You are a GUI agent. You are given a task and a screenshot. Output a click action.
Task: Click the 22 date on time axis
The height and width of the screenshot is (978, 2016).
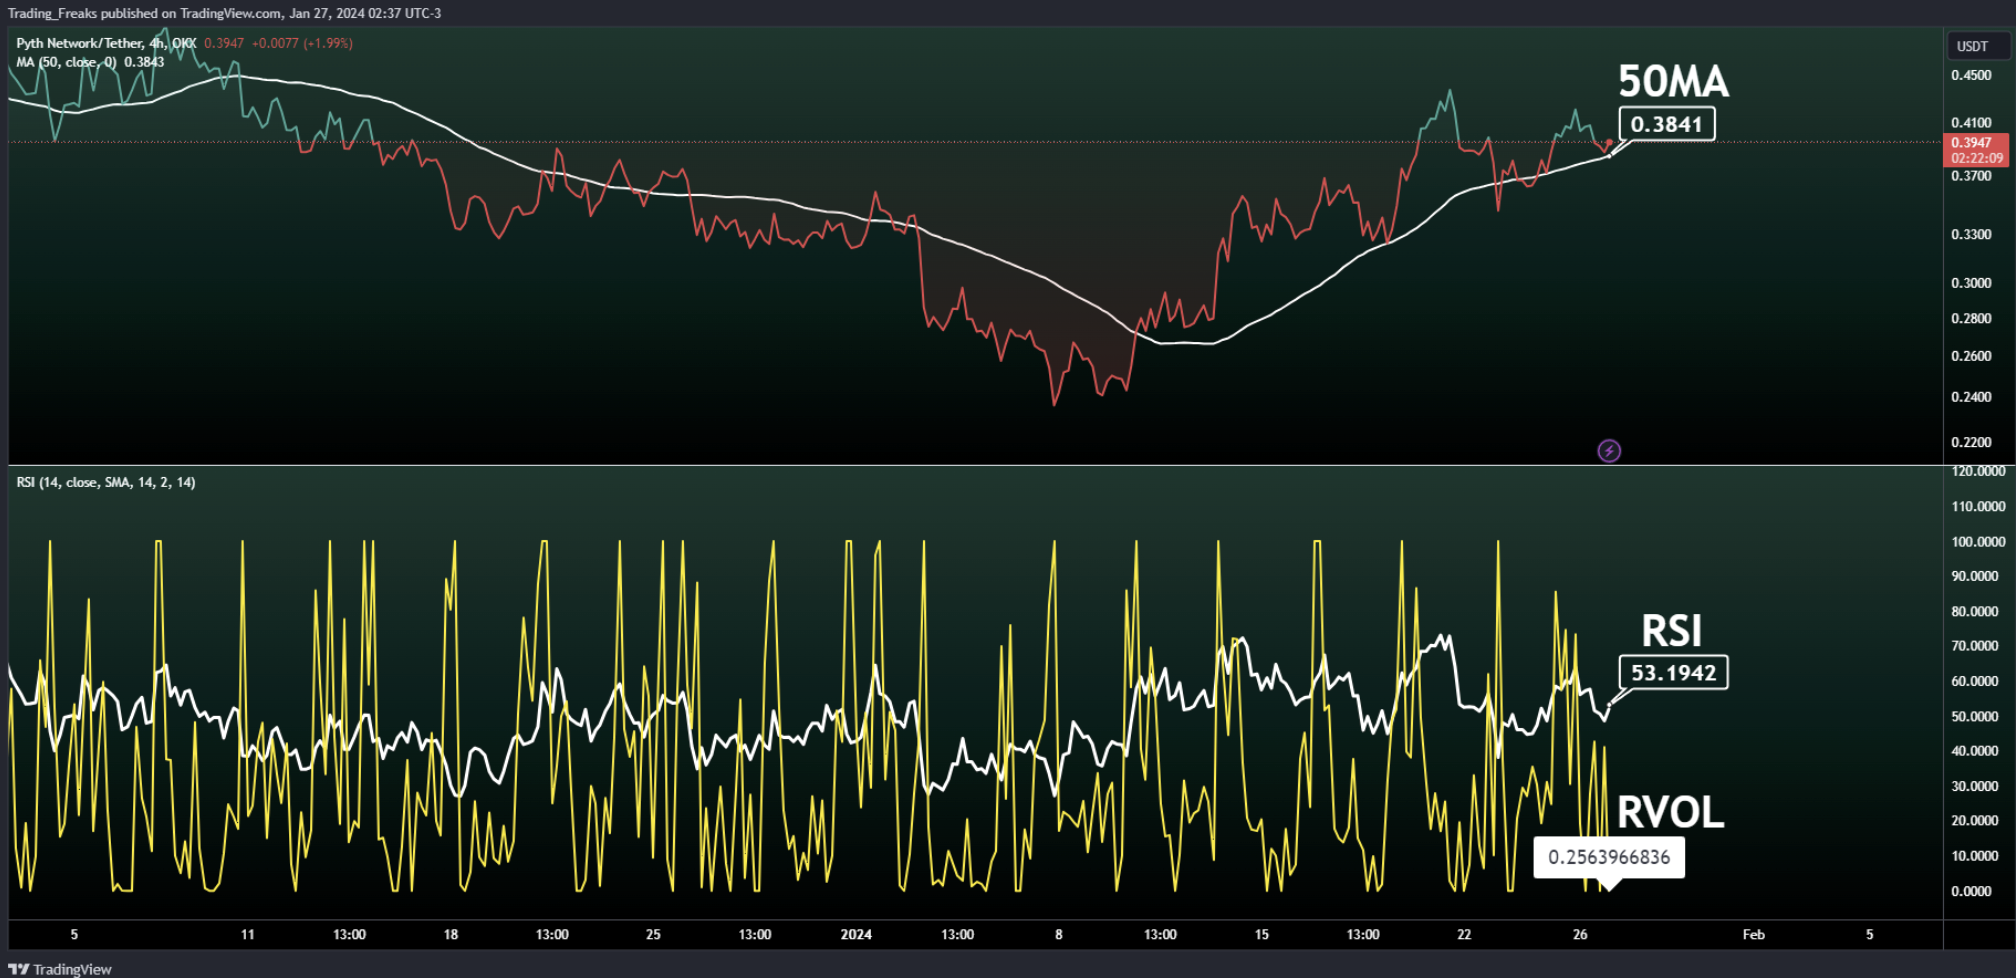coord(1464,935)
